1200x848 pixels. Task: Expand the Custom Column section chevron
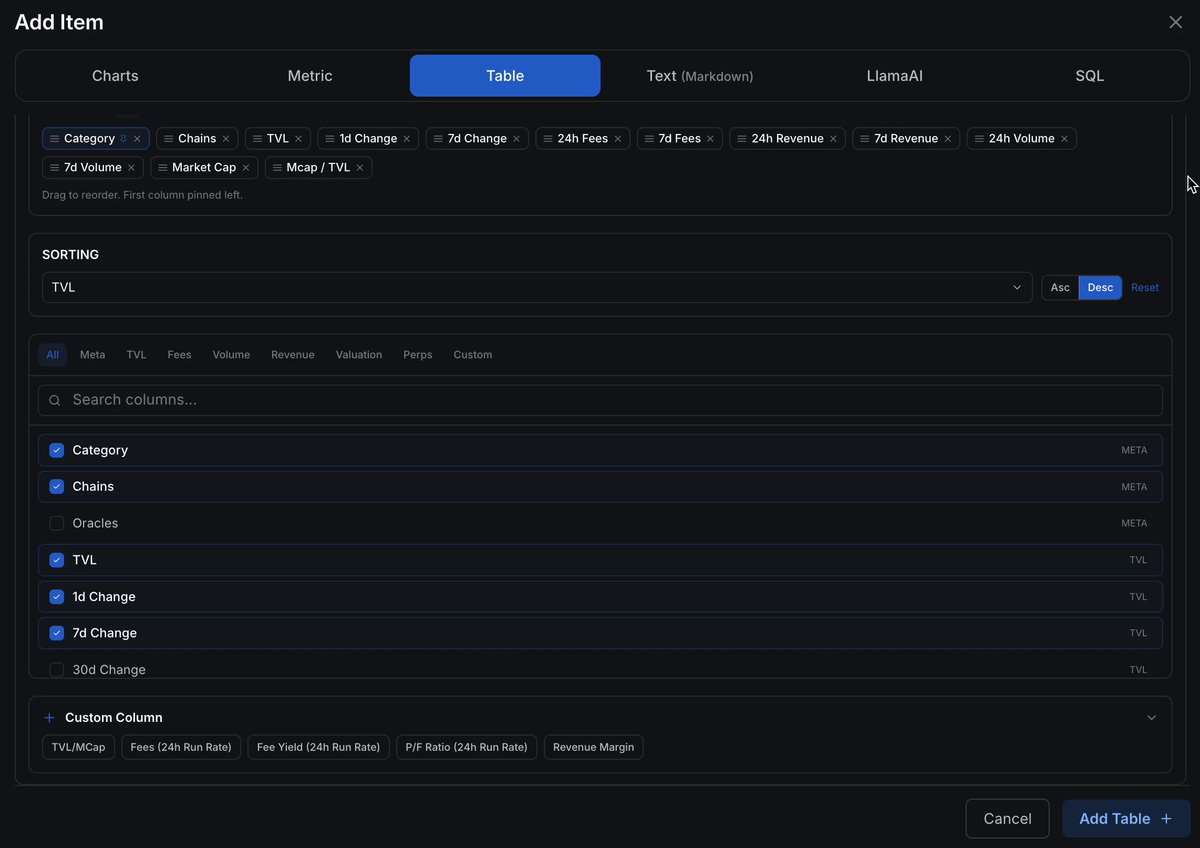1151,718
